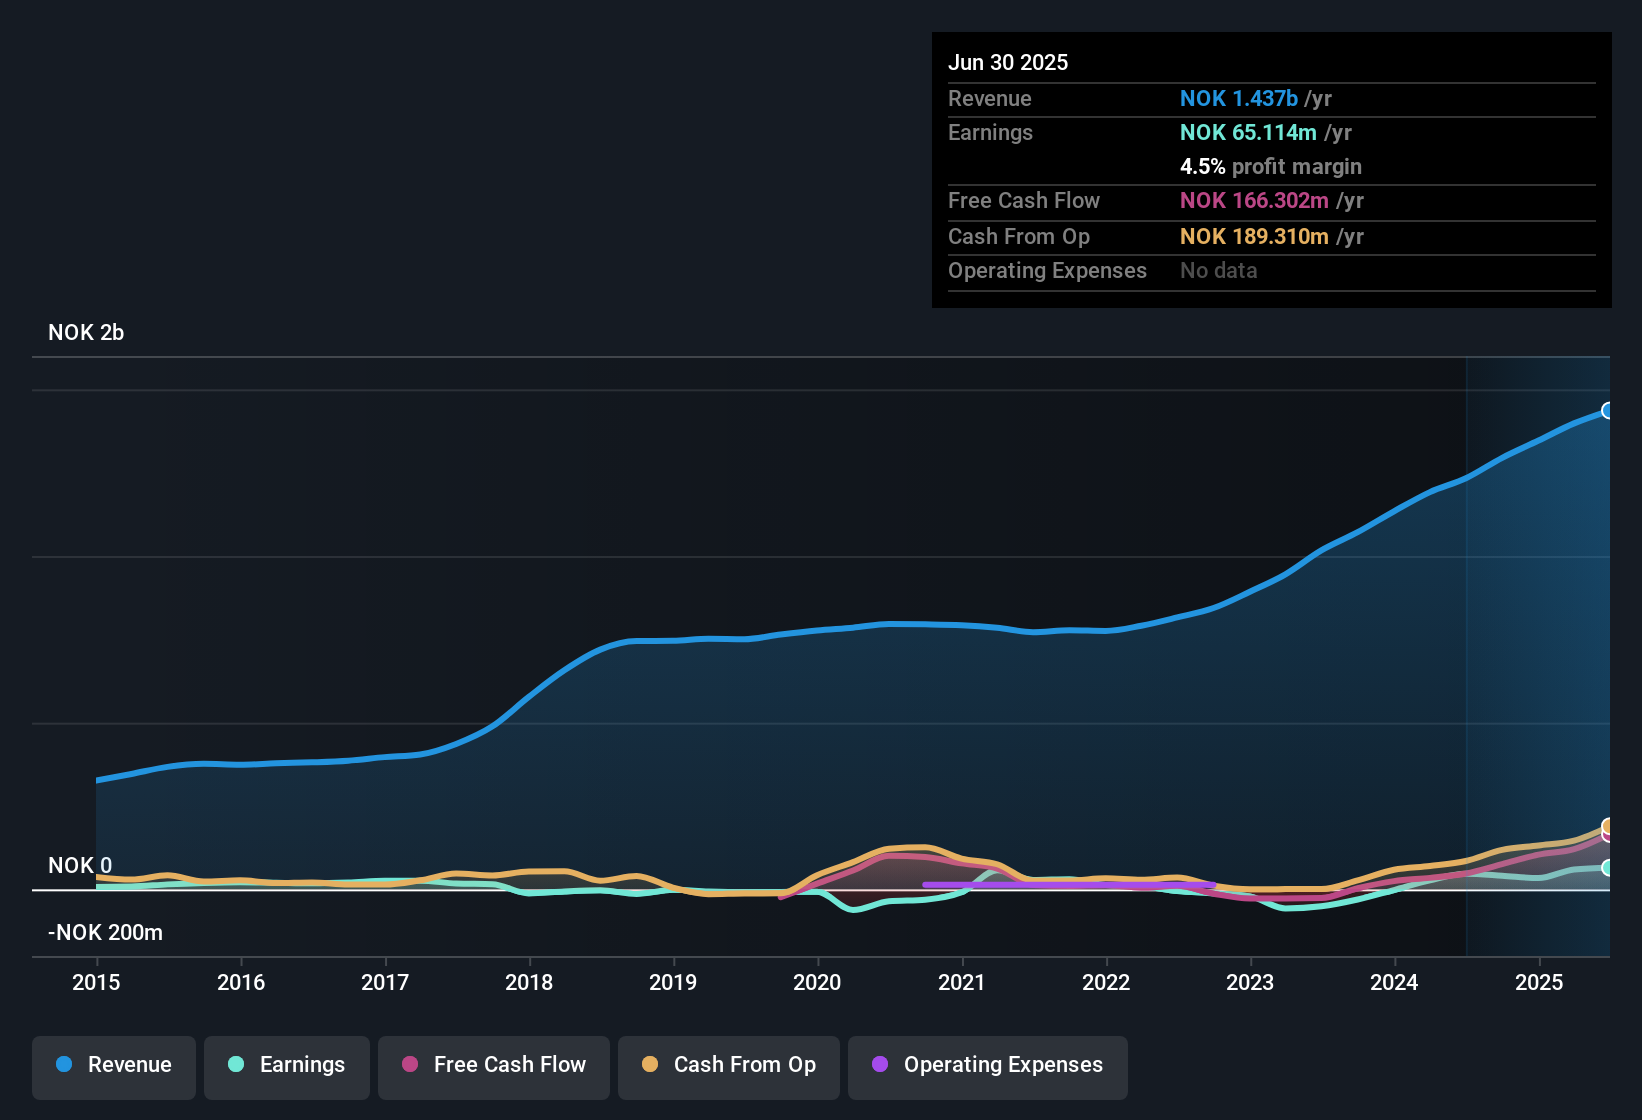Select the 2018 axis label

coord(529,982)
